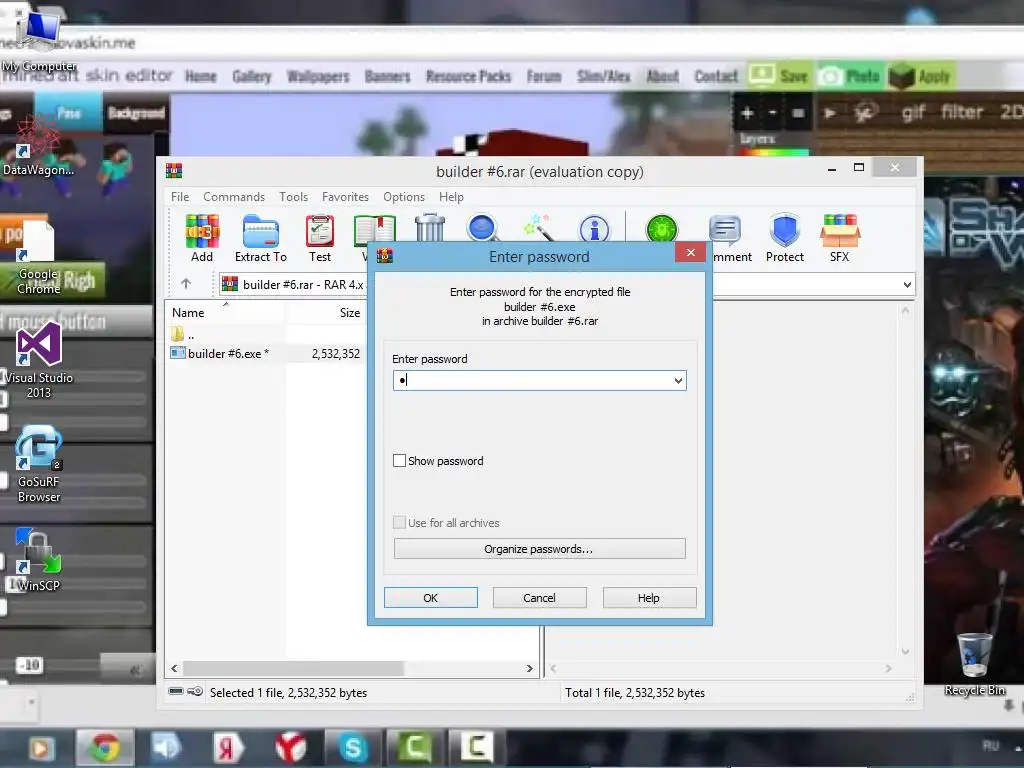This screenshot has height=768, width=1024.
Task: Tick the Use for all archives checkbox
Action: [x=399, y=522]
